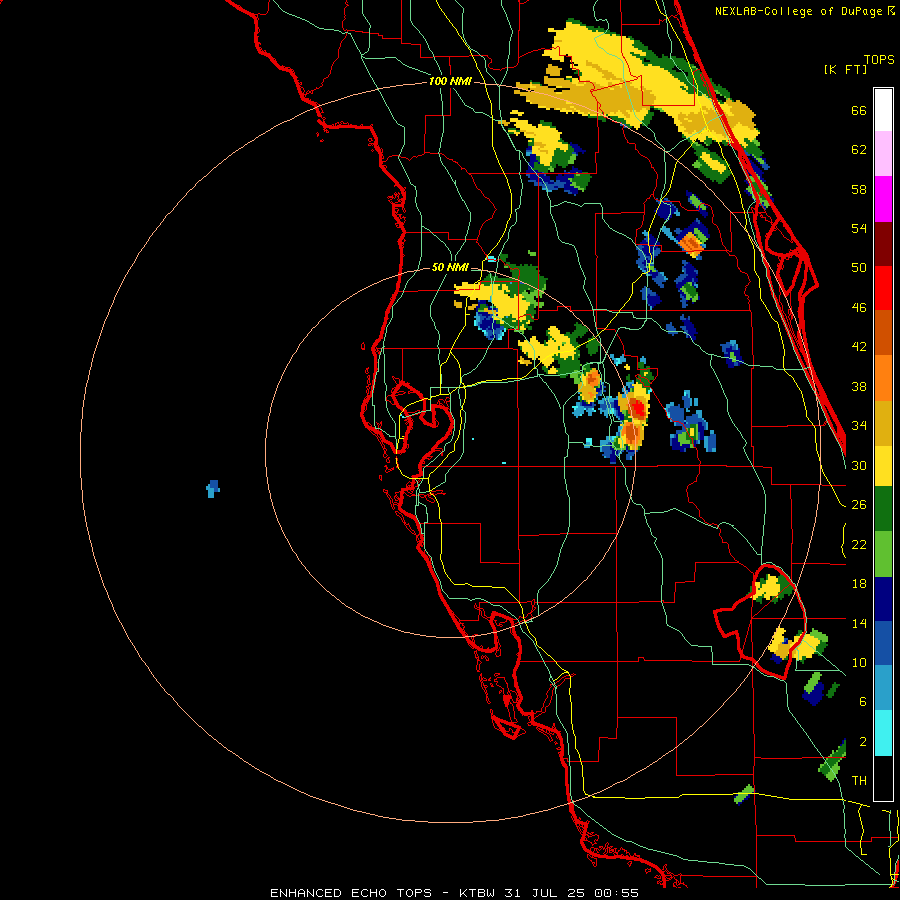Click the [K FT] units label

click(845, 69)
